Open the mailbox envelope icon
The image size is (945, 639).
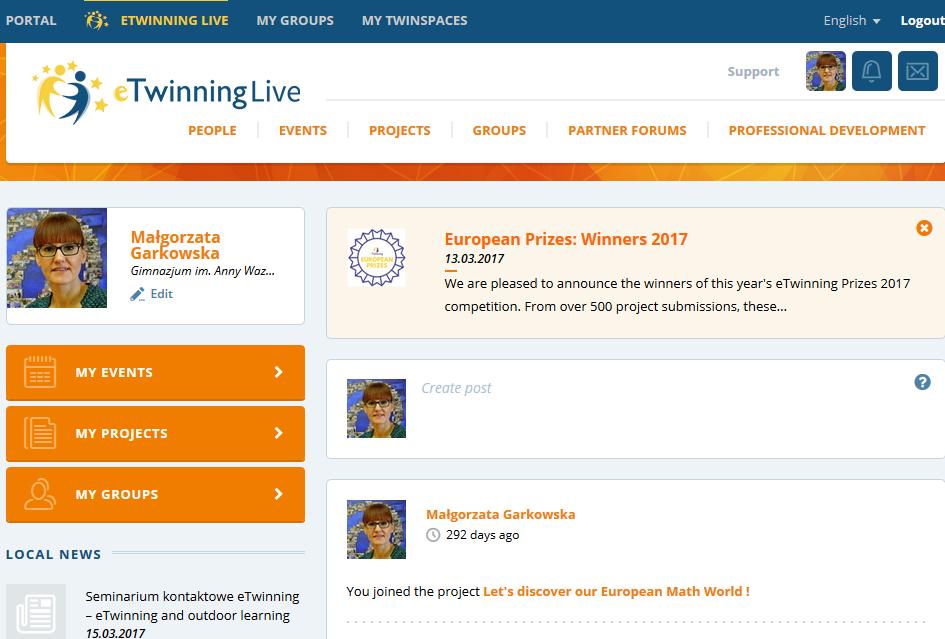917,71
